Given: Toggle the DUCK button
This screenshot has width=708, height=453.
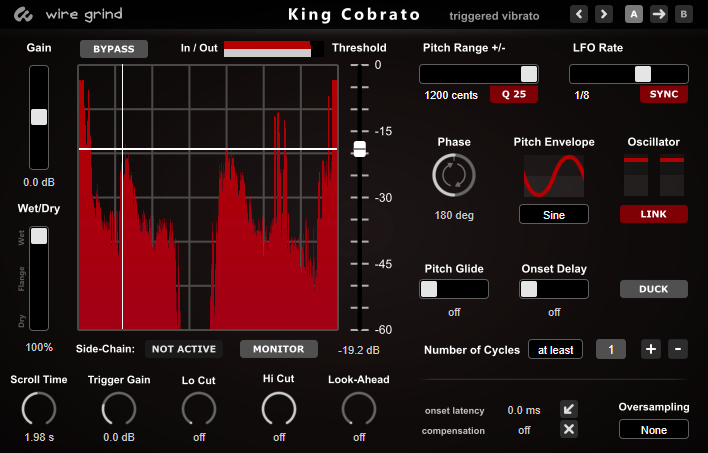Looking at the screenshot, I should pos(654,289).
